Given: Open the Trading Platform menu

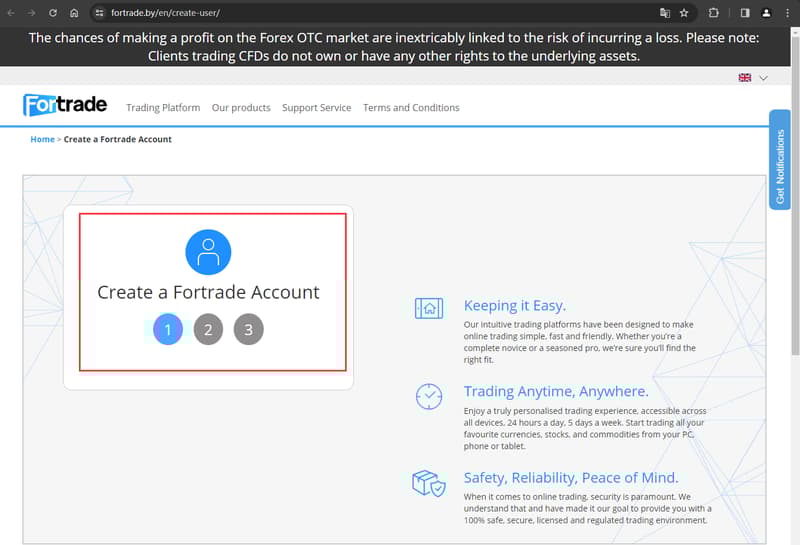Looking at the screenshot, I should (163, 108).
